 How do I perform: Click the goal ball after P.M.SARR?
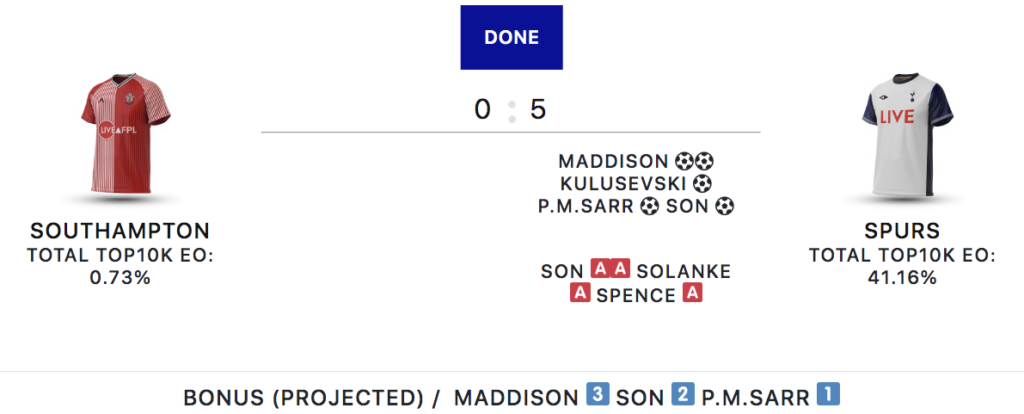651,207
